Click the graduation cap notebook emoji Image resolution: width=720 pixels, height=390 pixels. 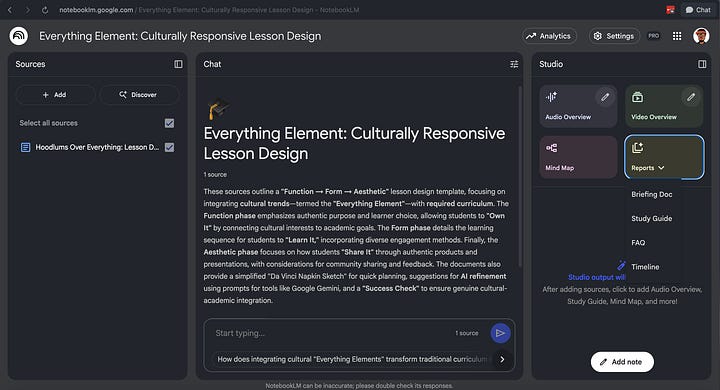(x=219, y=108)
